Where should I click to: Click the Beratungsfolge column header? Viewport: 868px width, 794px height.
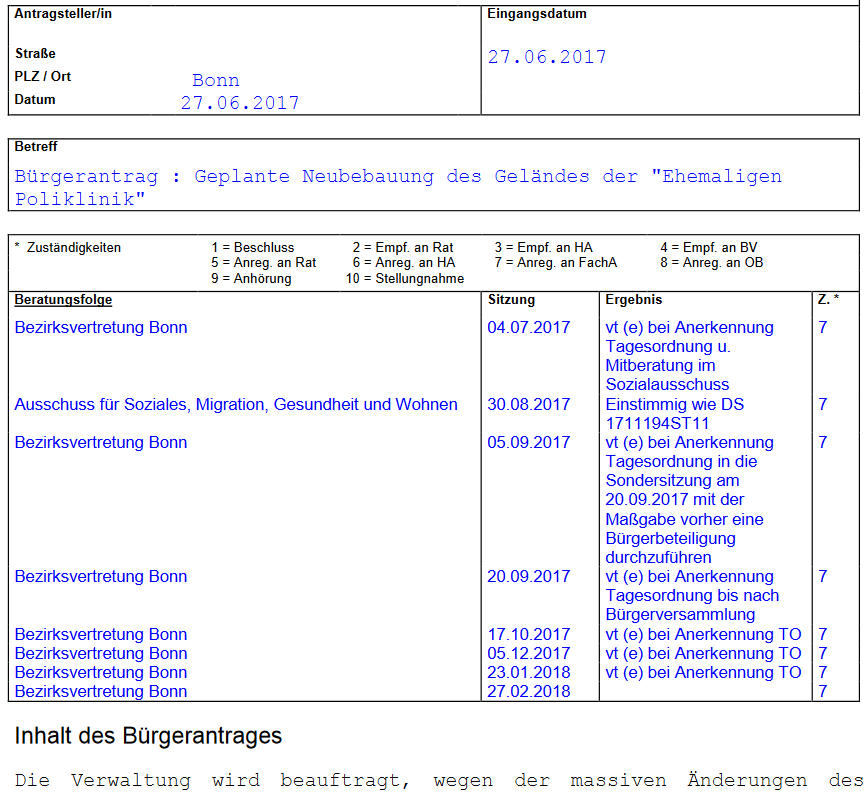click(63, 300)
